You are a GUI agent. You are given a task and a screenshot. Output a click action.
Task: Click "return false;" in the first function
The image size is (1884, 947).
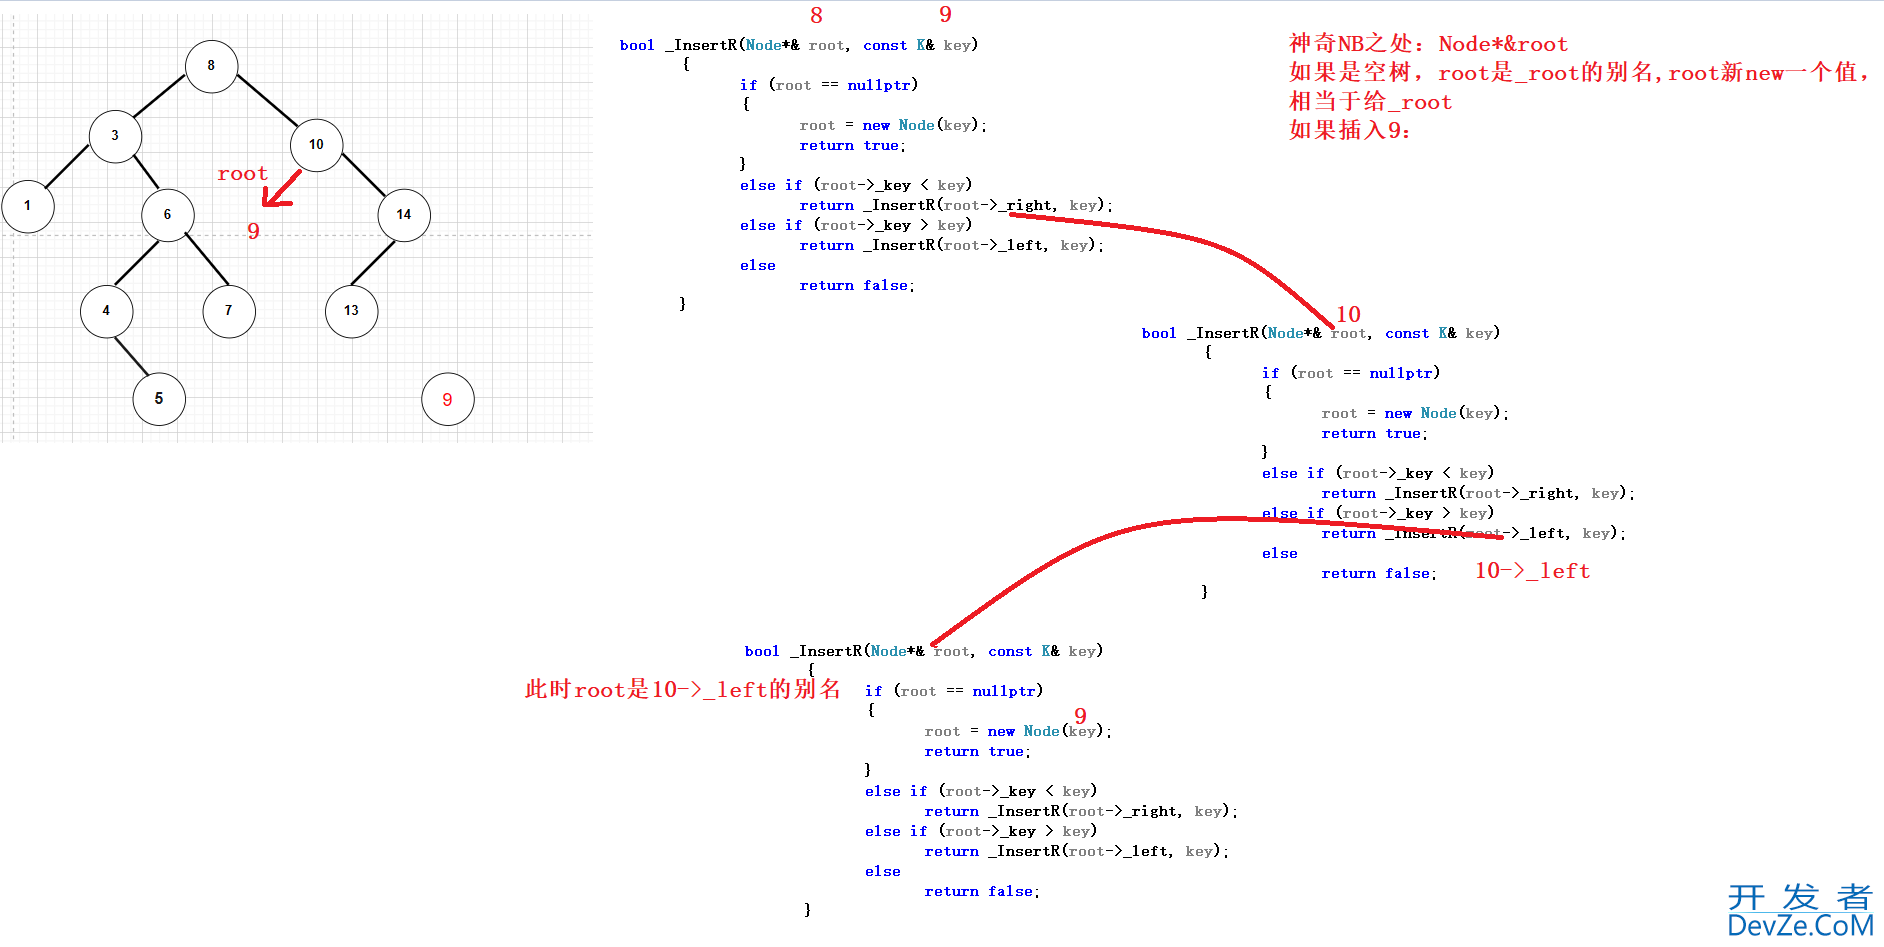(x=857, y=285)
